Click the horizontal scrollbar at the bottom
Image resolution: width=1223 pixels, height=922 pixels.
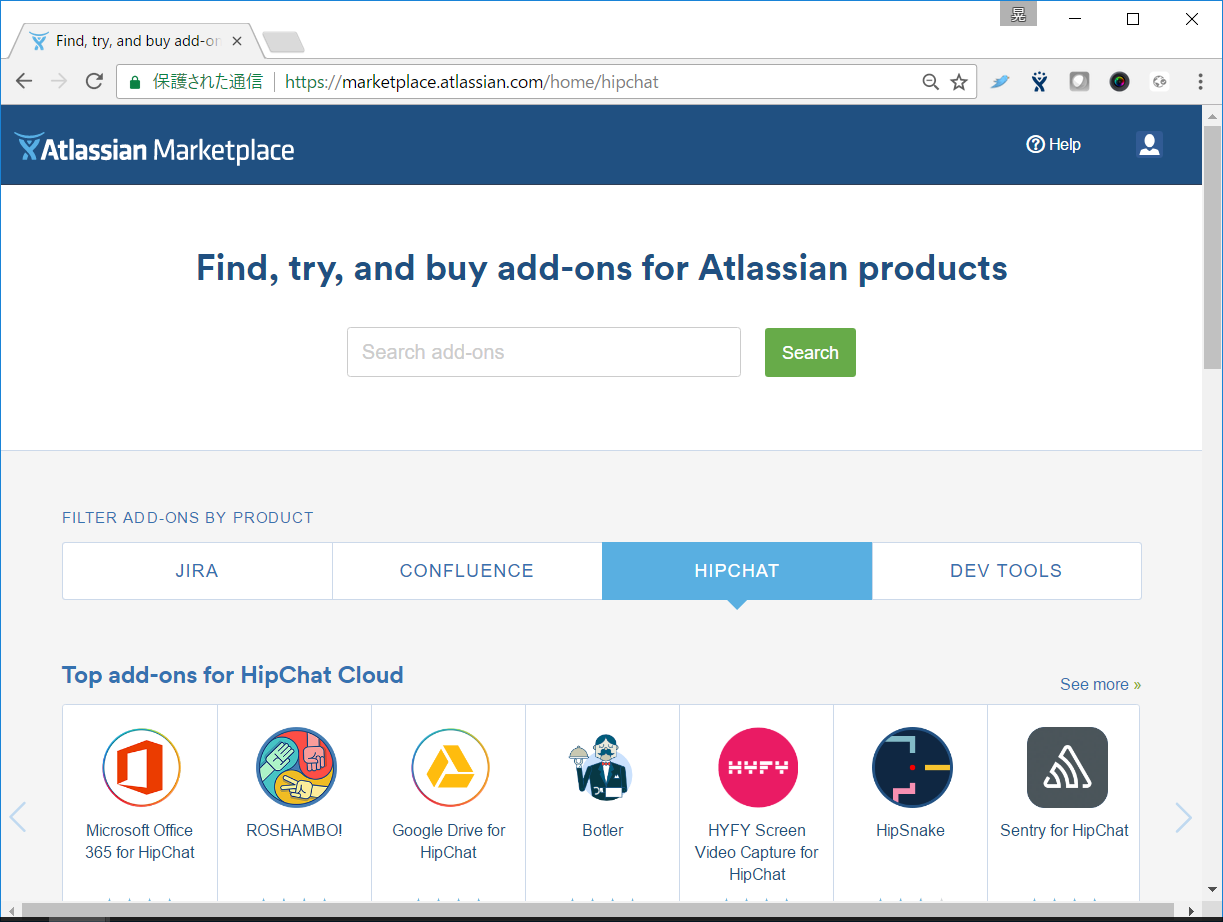pyautogui.click(x=600, y=910)
